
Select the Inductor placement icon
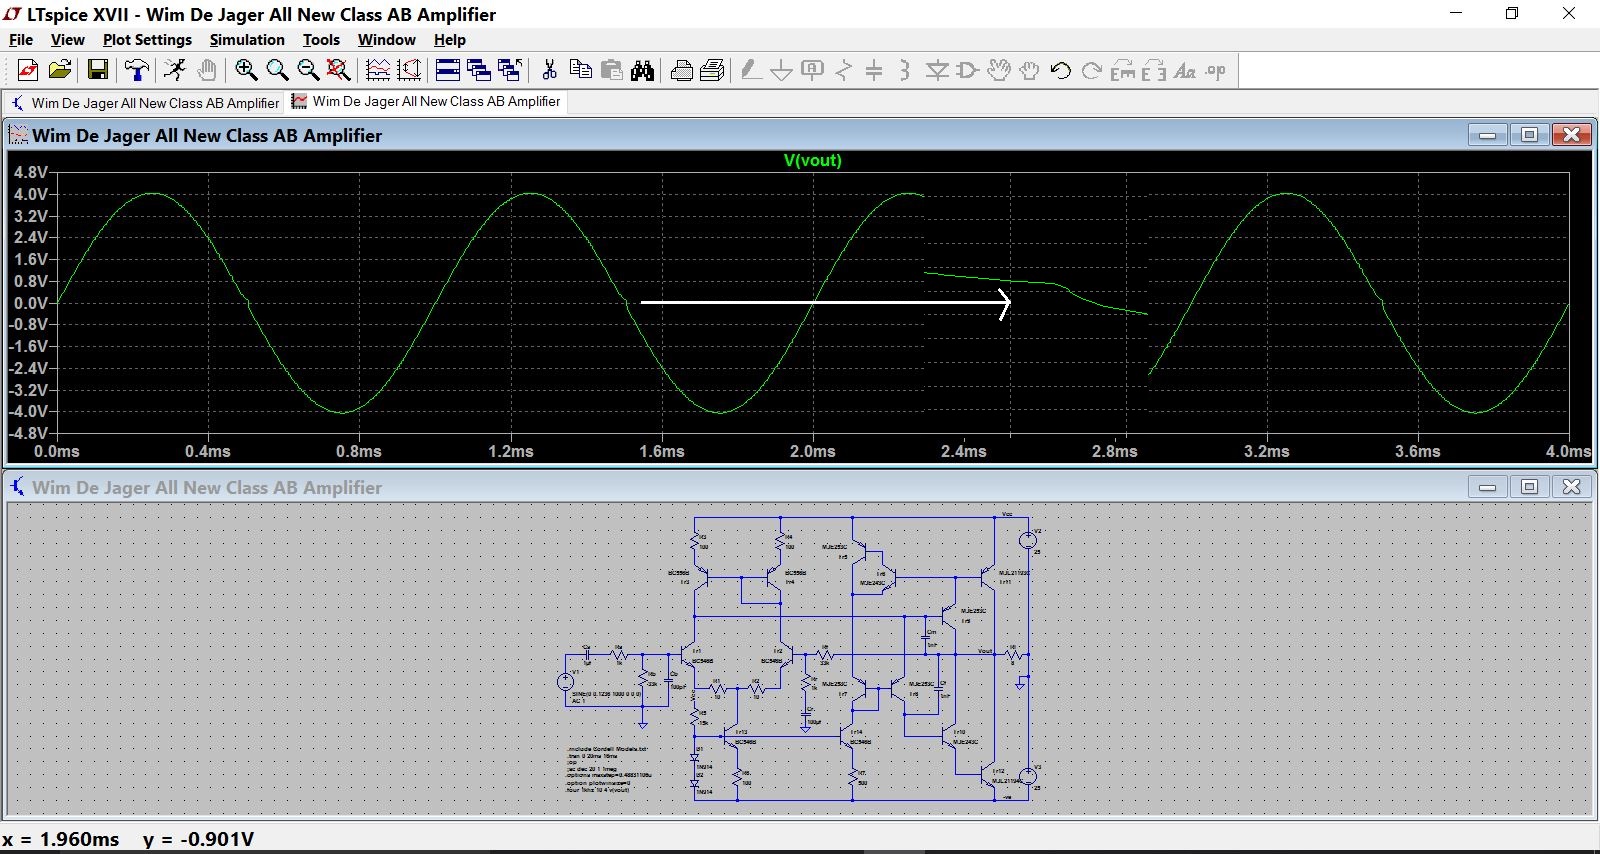905,70
